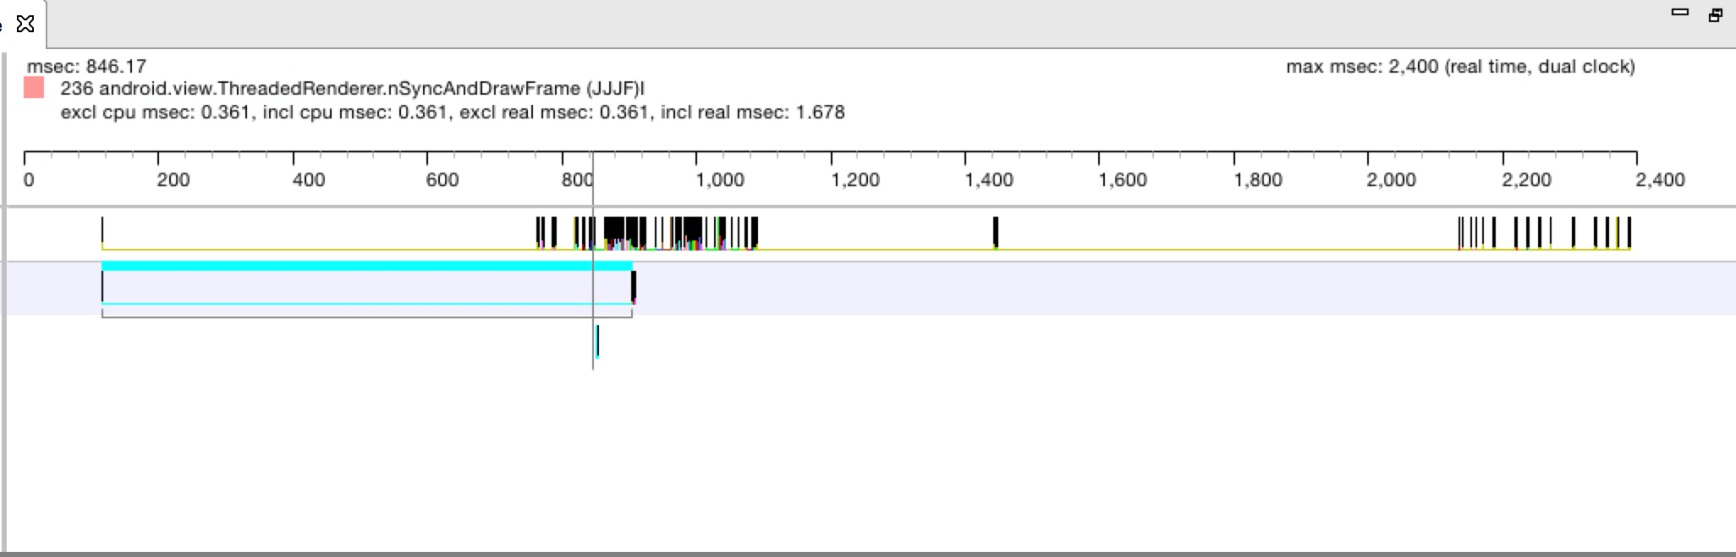Click the max msec label text
The width and height of the screenshot is (1736, 557).
click(1460, 67)
